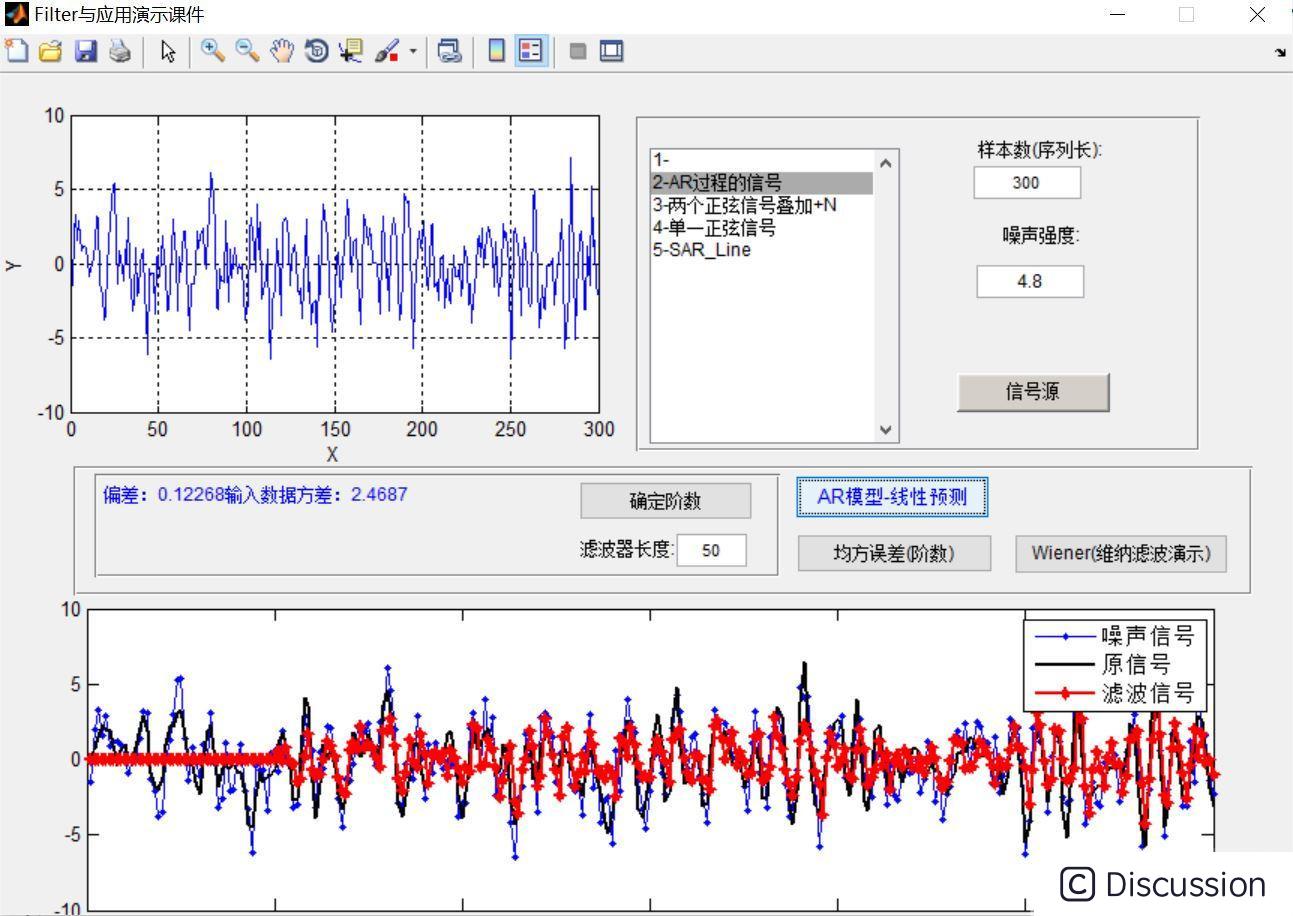
Task: Click the noise intensity field showing 4.8
Action: click(x=1030, y=281)
